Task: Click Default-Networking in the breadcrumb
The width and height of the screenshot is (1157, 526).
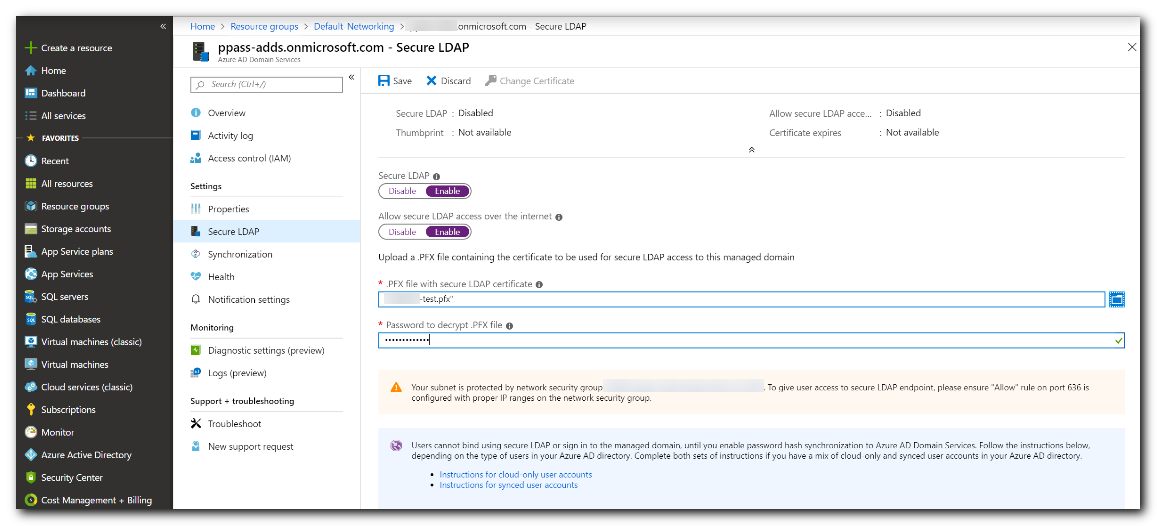Action: click(x=354, y=27)
